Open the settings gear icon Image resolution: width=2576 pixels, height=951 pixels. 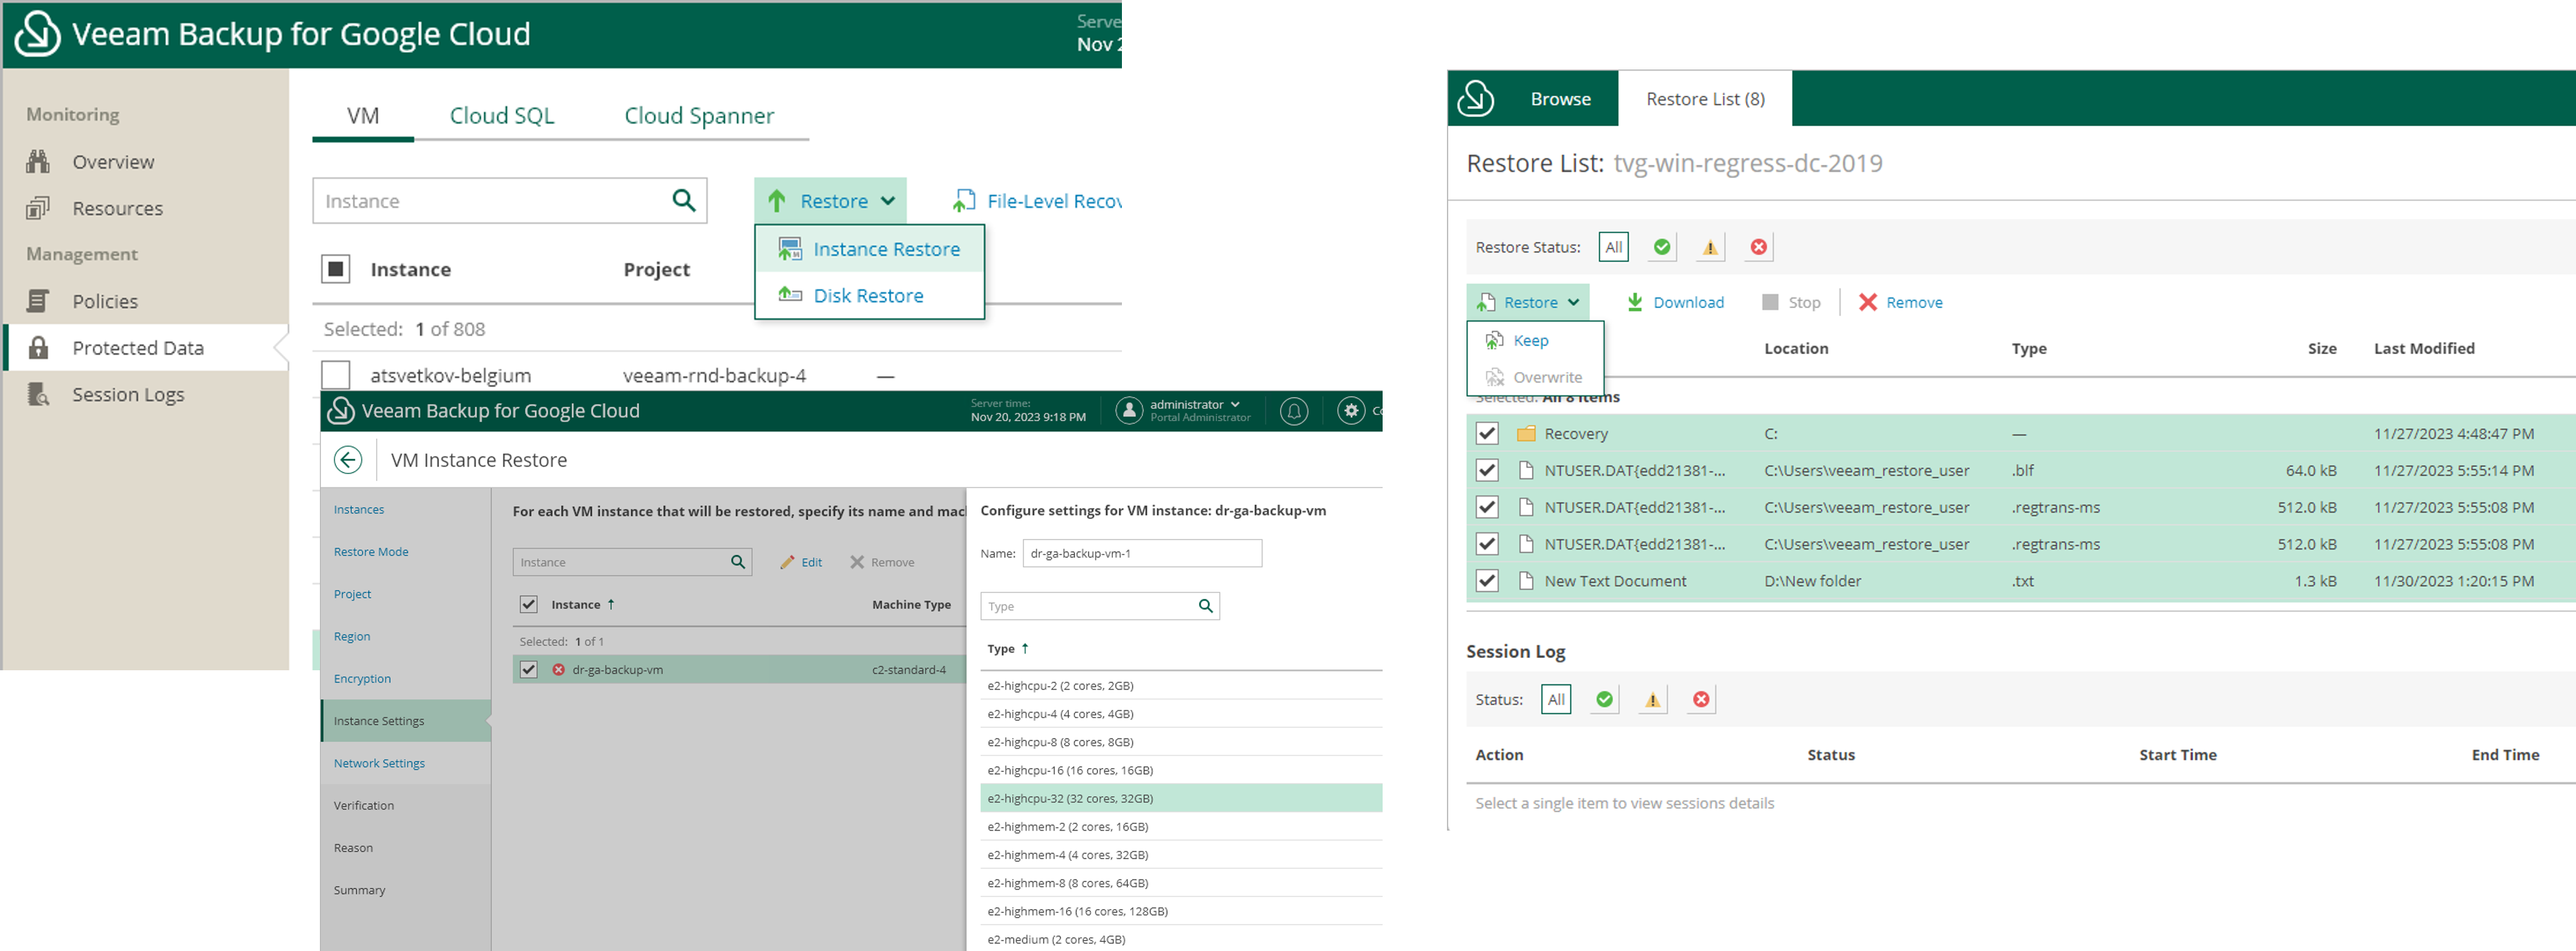(1351, 411)
